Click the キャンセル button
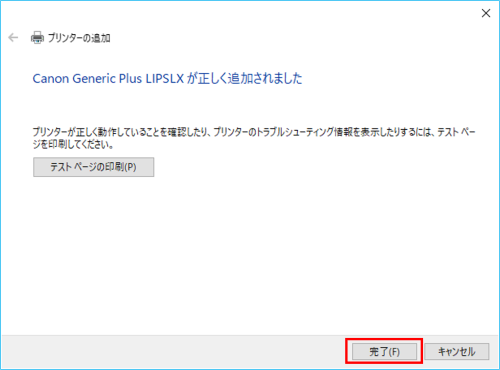 (x=457, y=351)
